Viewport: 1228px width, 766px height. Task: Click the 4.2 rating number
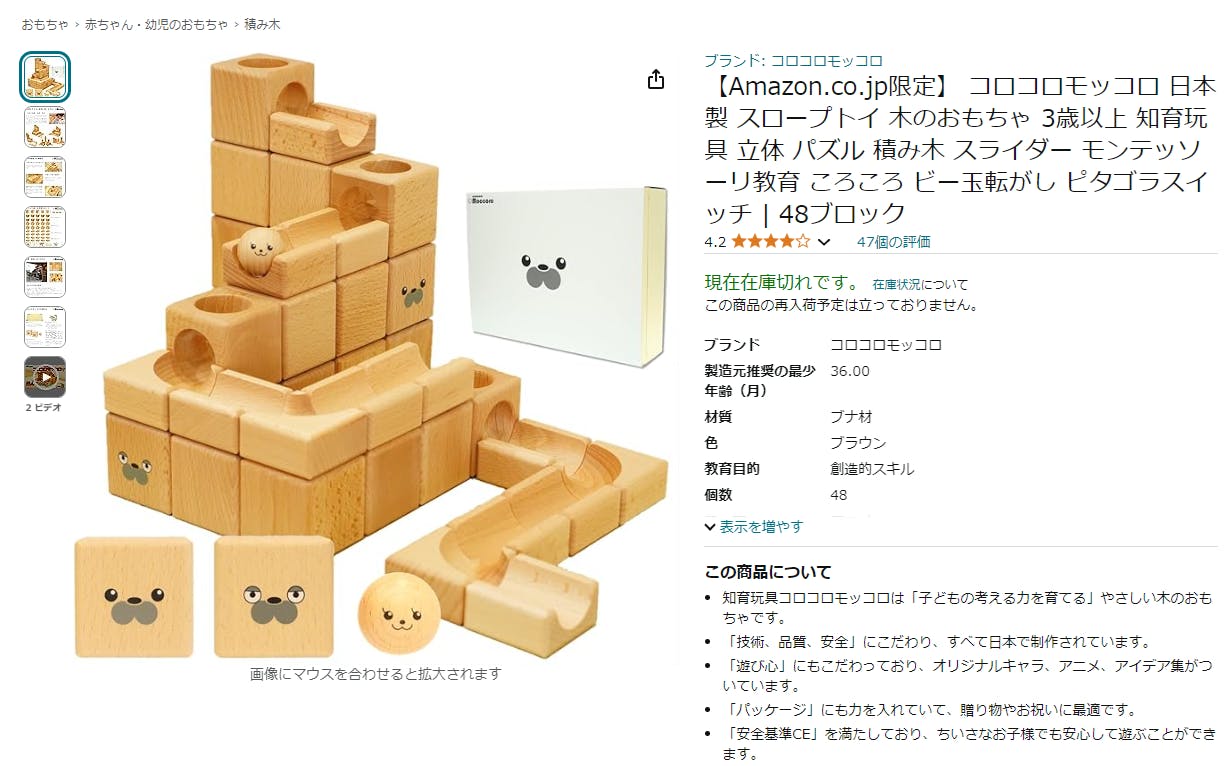(715, 241)
